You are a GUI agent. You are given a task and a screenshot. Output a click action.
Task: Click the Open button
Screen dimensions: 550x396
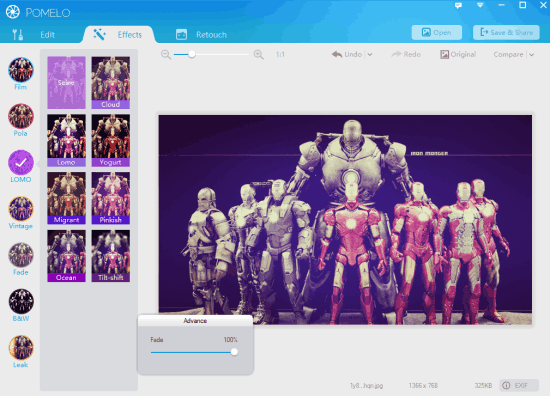click(437, 33)
